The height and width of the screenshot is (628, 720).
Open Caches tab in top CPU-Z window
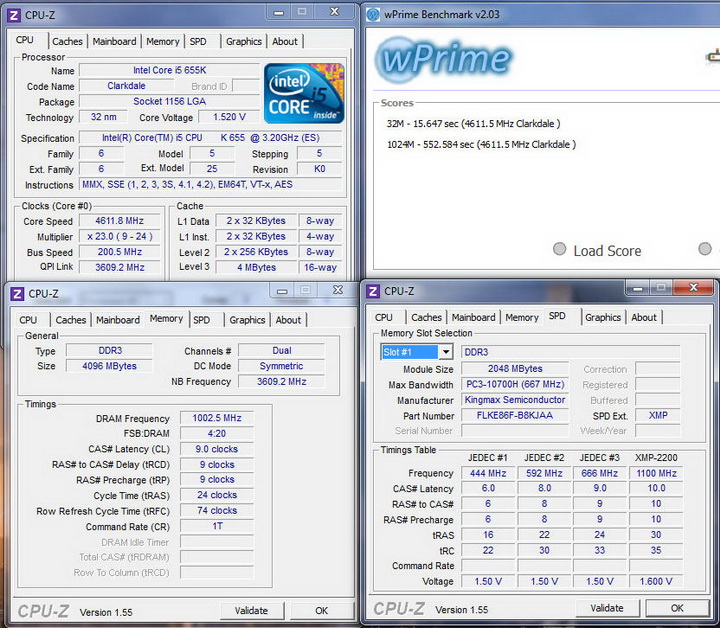click(67, 41)
